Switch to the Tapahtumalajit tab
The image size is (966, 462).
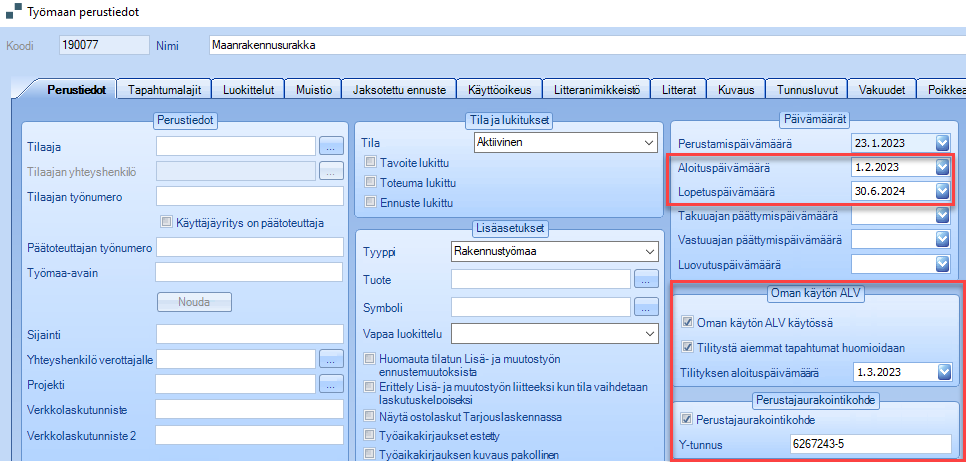[x=164, y=89]
